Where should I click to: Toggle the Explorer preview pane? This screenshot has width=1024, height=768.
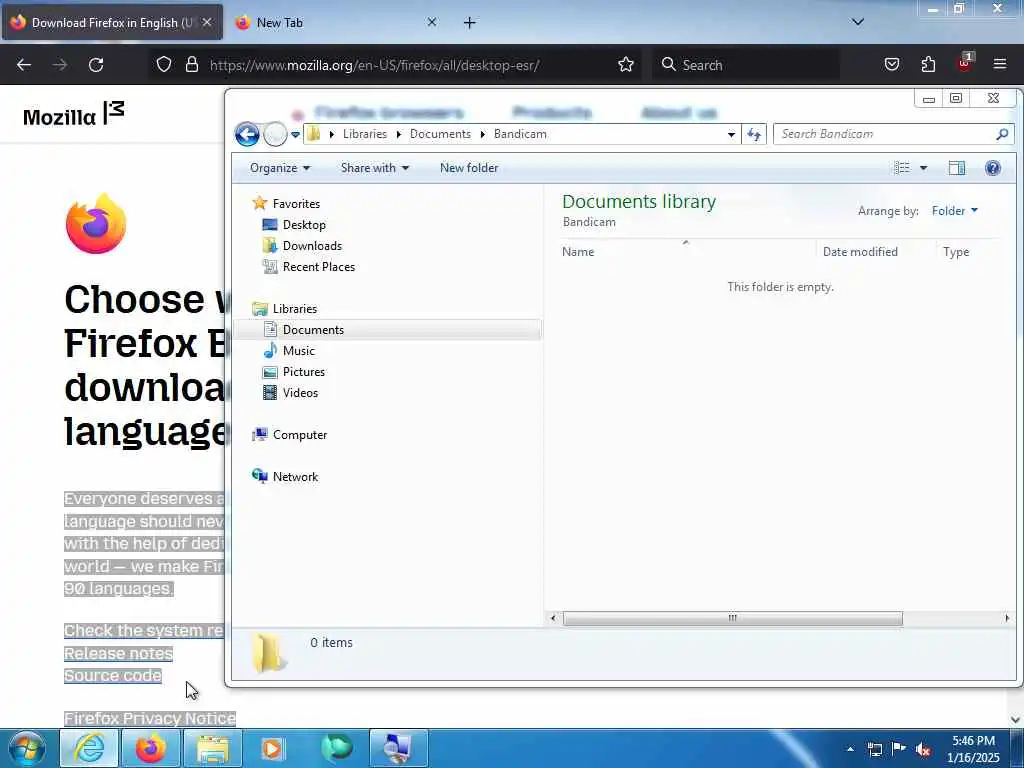(x=957, y=168)
